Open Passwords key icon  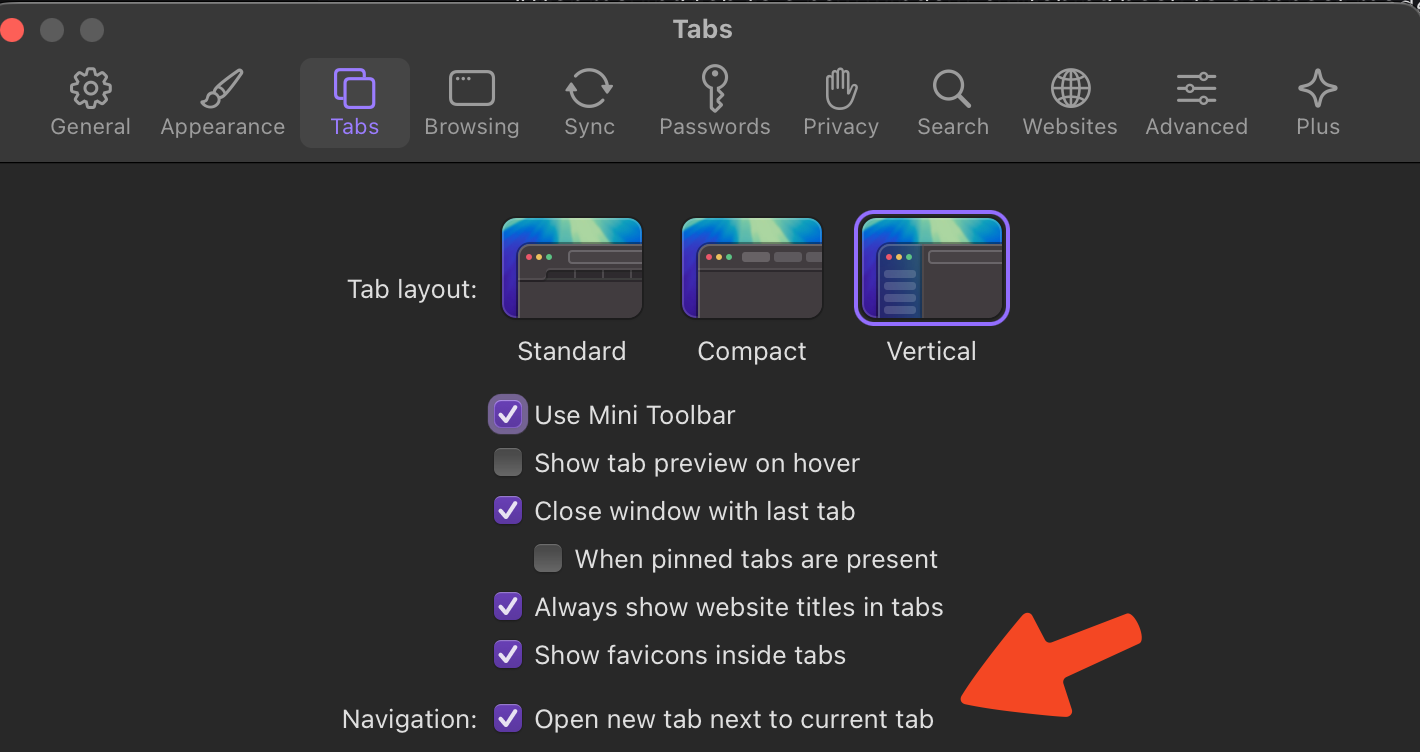coord(714,90)
